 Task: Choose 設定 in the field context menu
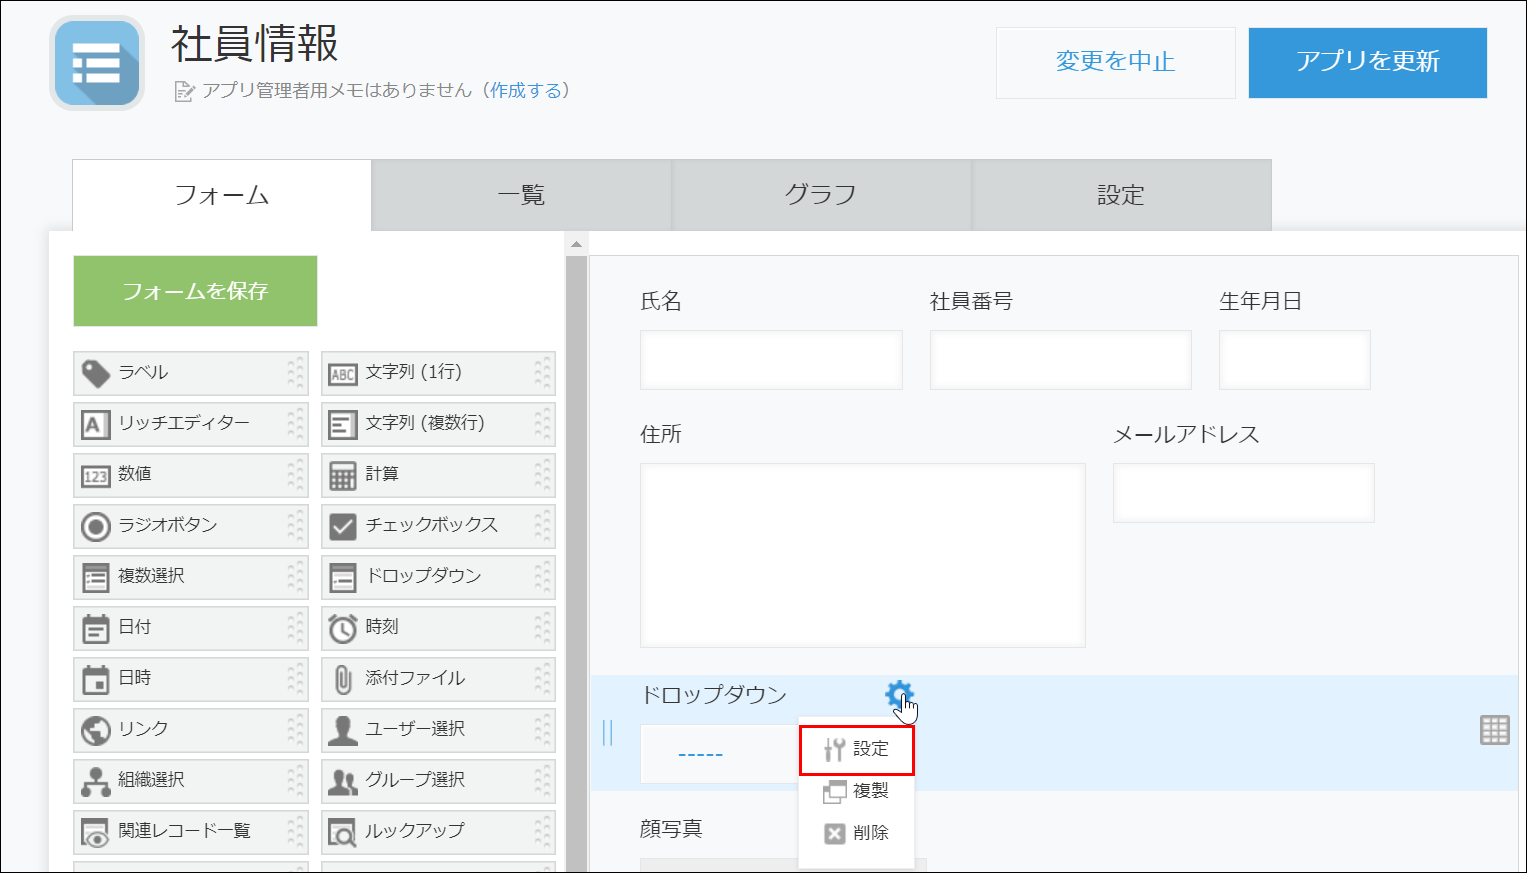point(871,750)
